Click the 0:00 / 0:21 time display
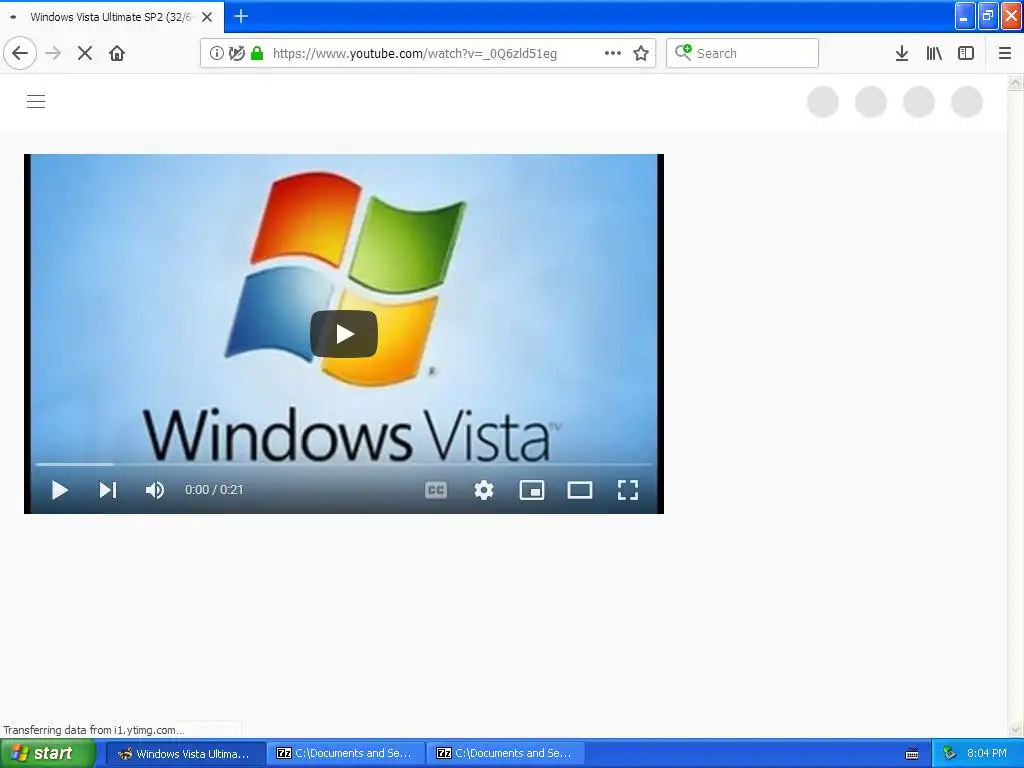1024x768 pixels. point(214,490)
